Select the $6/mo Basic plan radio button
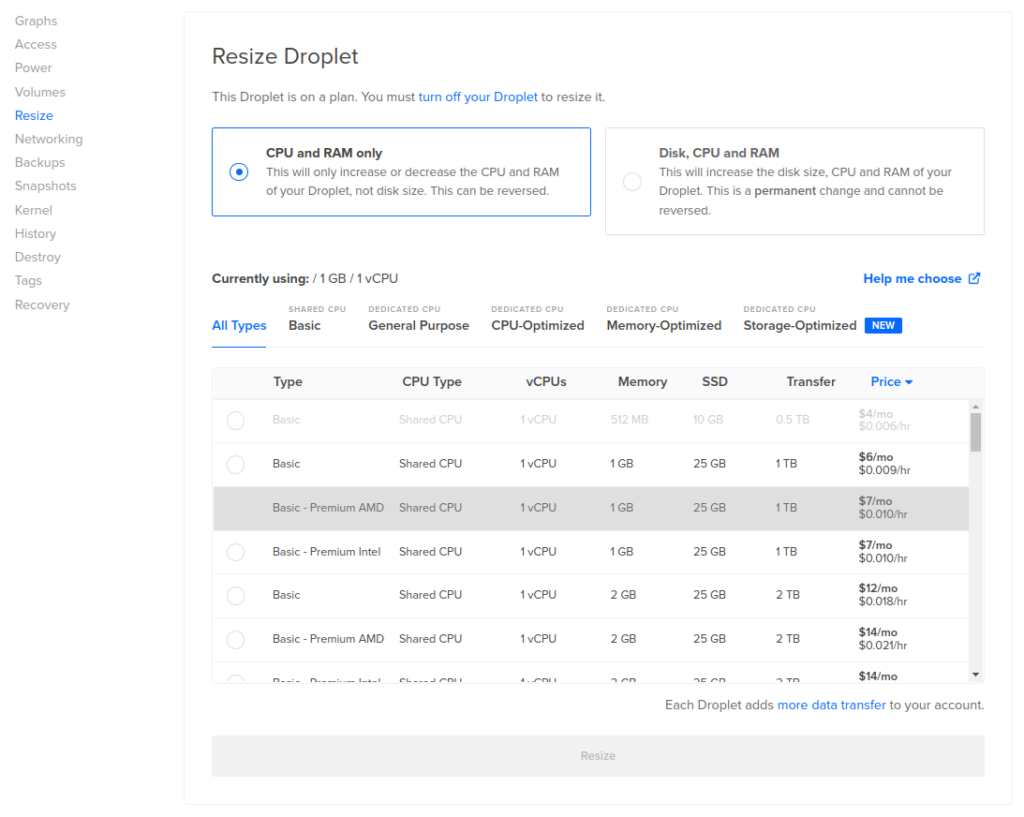Viewport: 1024px width, 817px height. coord(235,464)
